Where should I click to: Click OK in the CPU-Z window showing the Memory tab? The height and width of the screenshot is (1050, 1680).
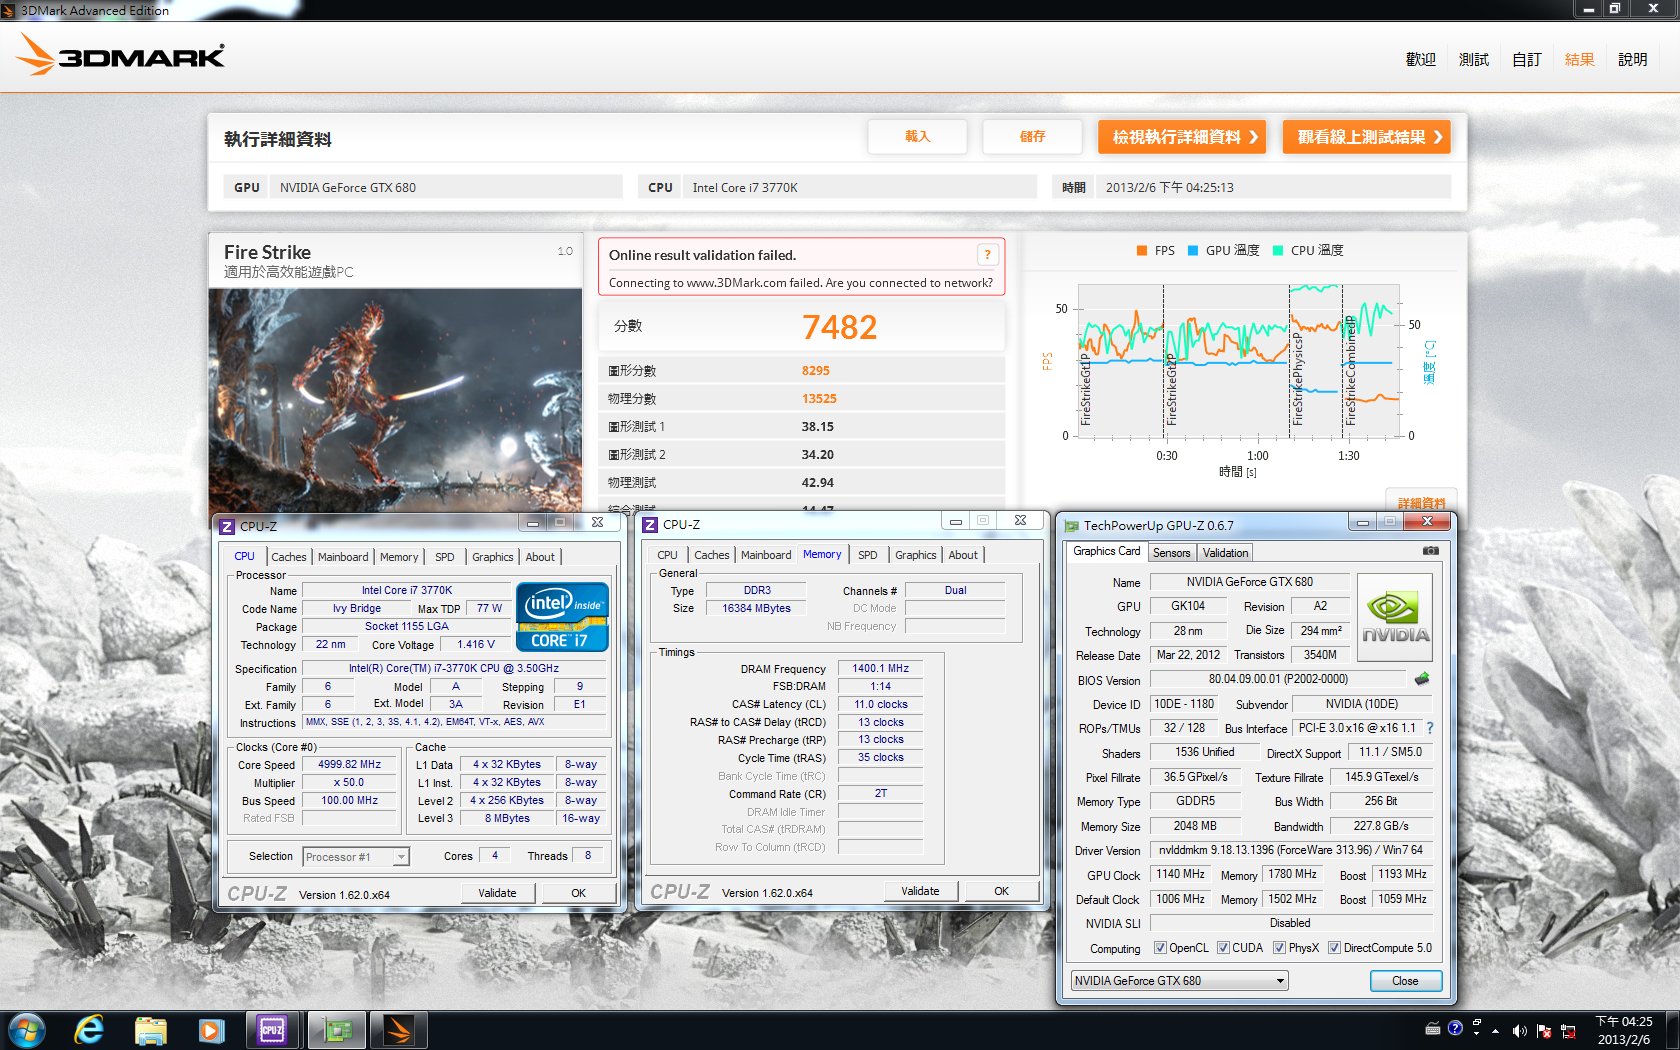click(1001, 891)
